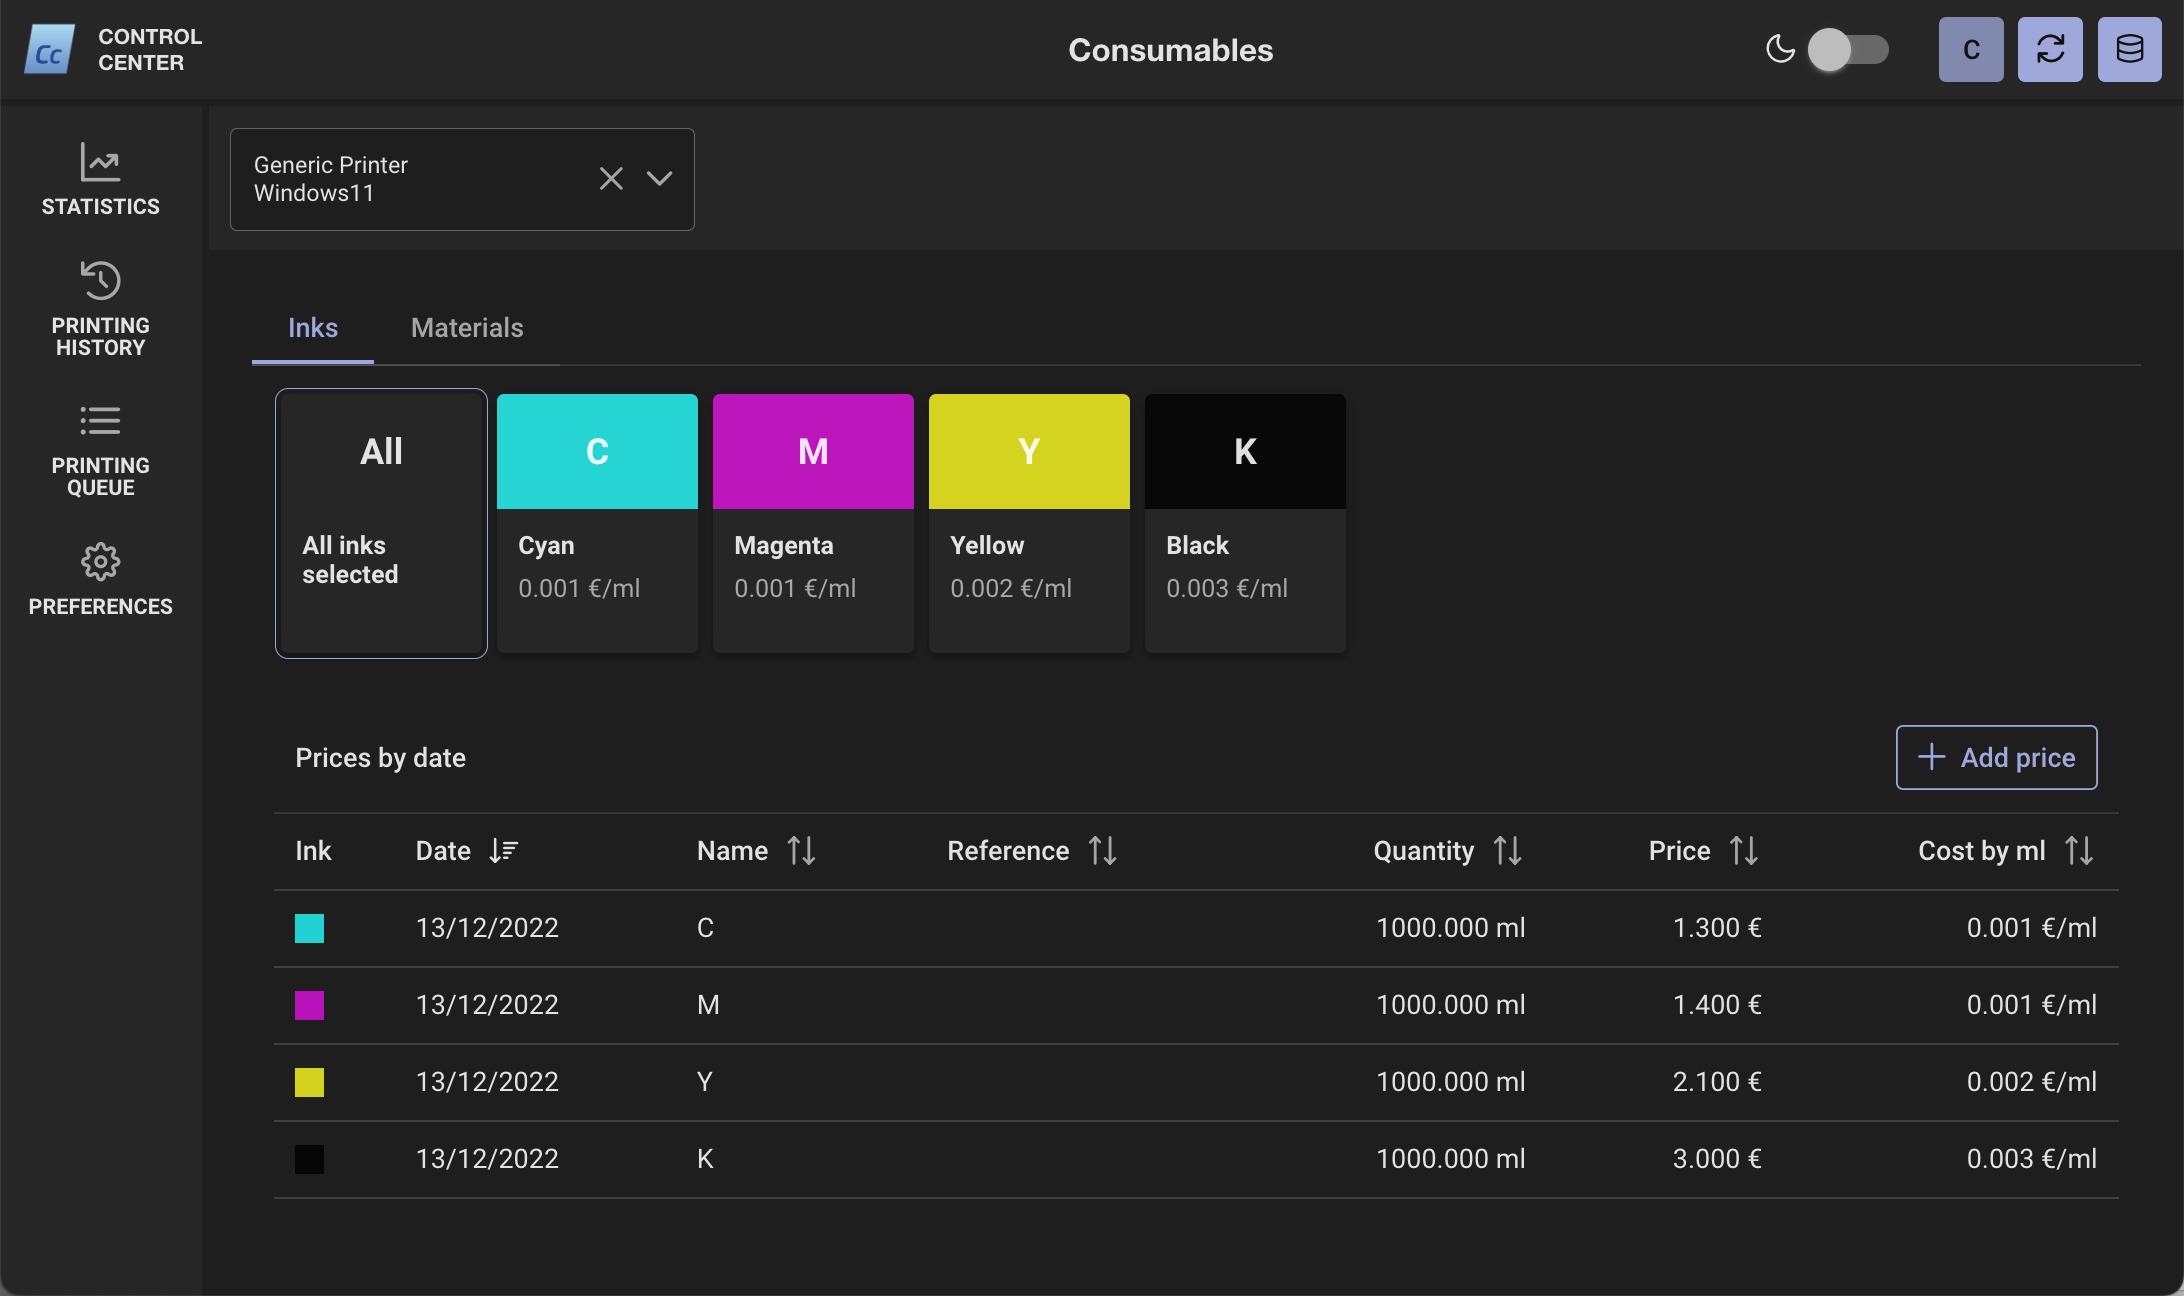Select the Cyan ink card
This screenshot has height=1296, width=2184.
(597, 523)
